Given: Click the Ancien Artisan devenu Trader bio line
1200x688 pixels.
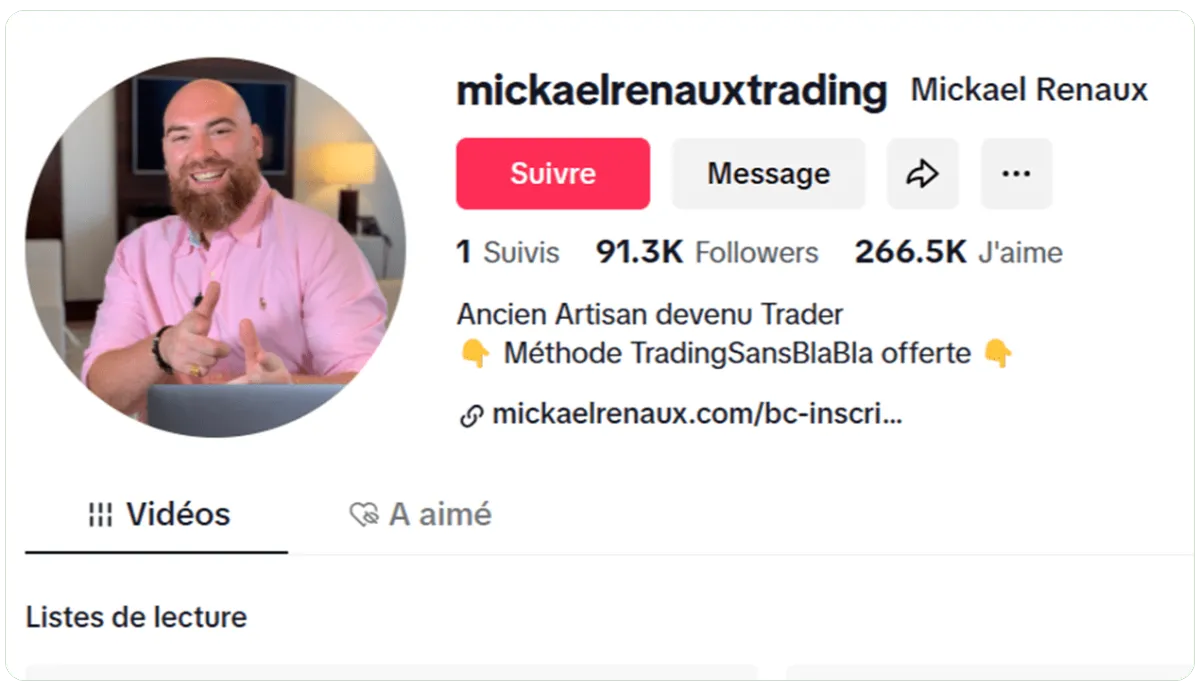Looking at the screenshot, I should pyautogui.click(x=650, y=314).
